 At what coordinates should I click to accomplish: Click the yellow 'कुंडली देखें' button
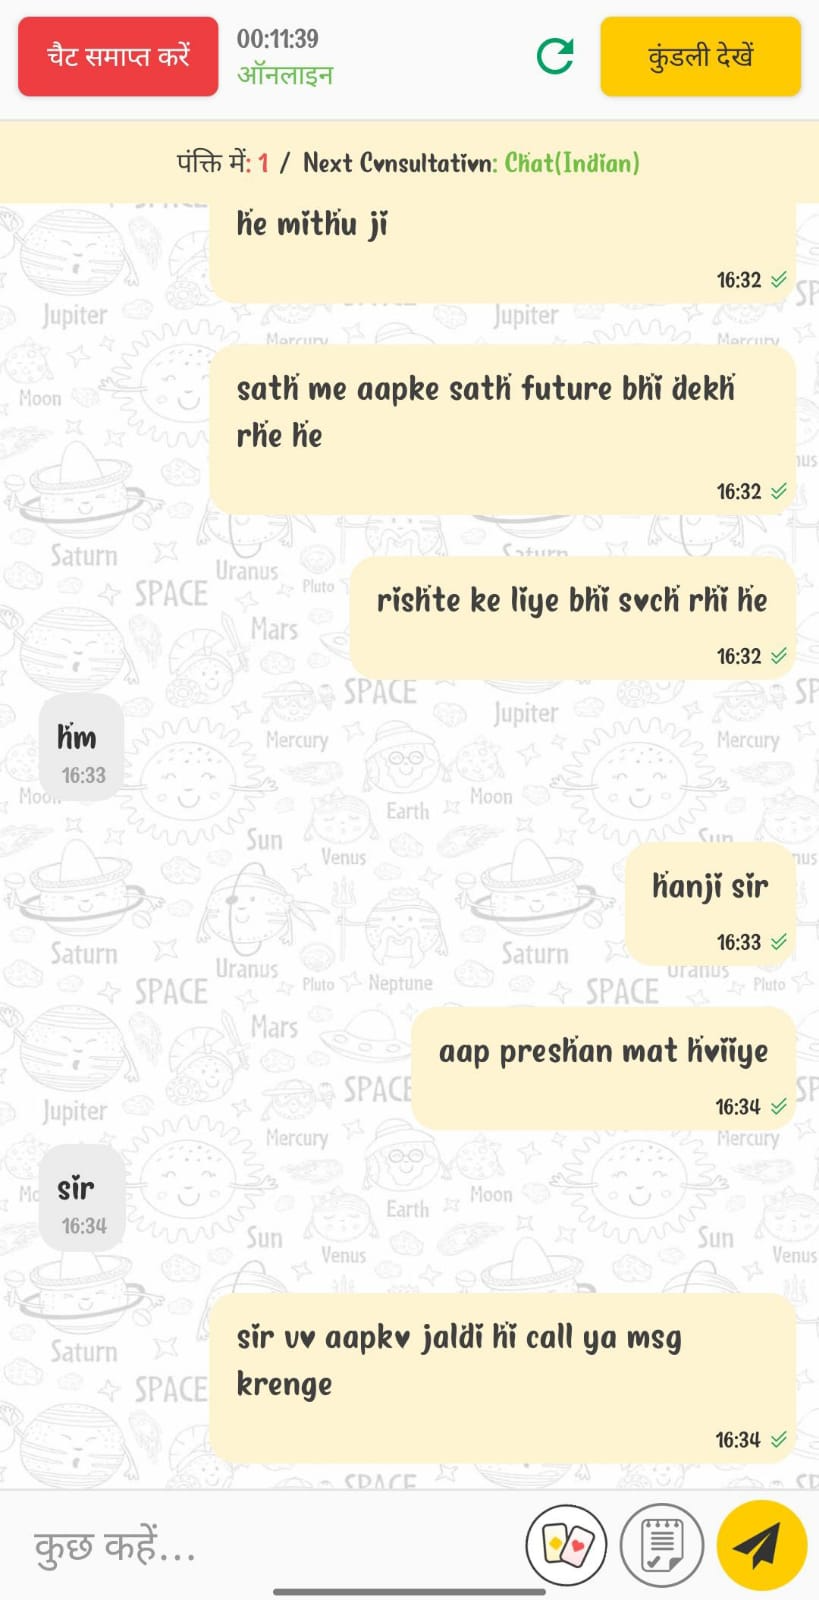pyautogui.click(x=700, y=57)
